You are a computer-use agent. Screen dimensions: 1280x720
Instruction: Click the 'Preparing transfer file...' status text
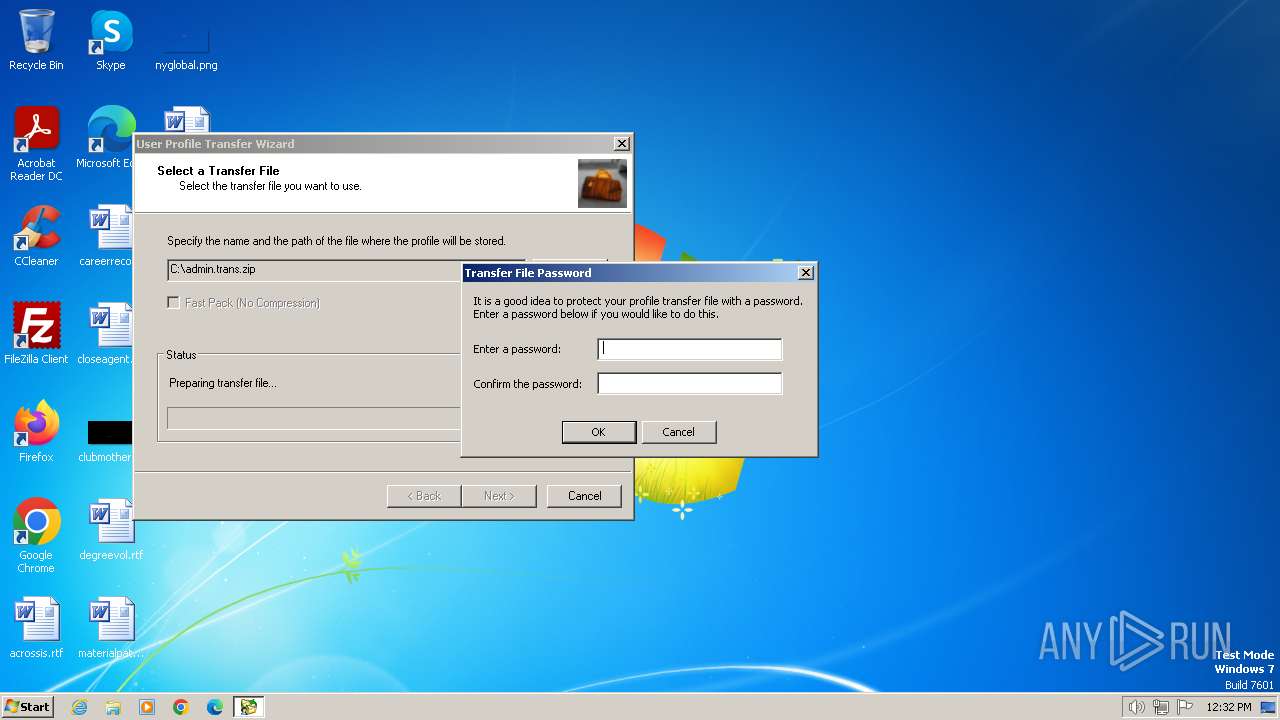point(223,383)
